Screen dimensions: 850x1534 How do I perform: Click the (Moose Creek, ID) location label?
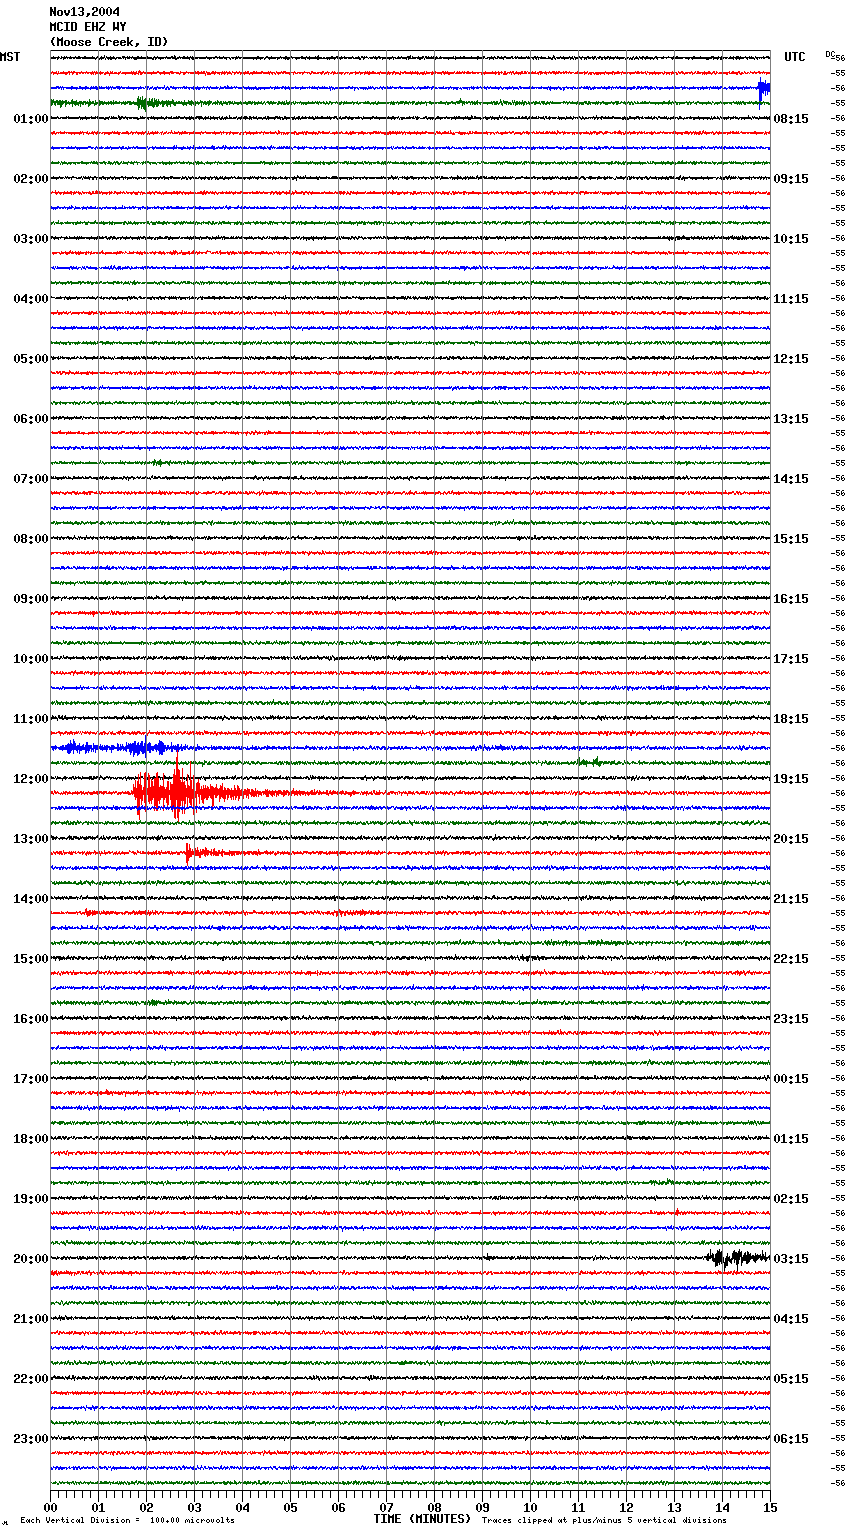coord(109,42)
